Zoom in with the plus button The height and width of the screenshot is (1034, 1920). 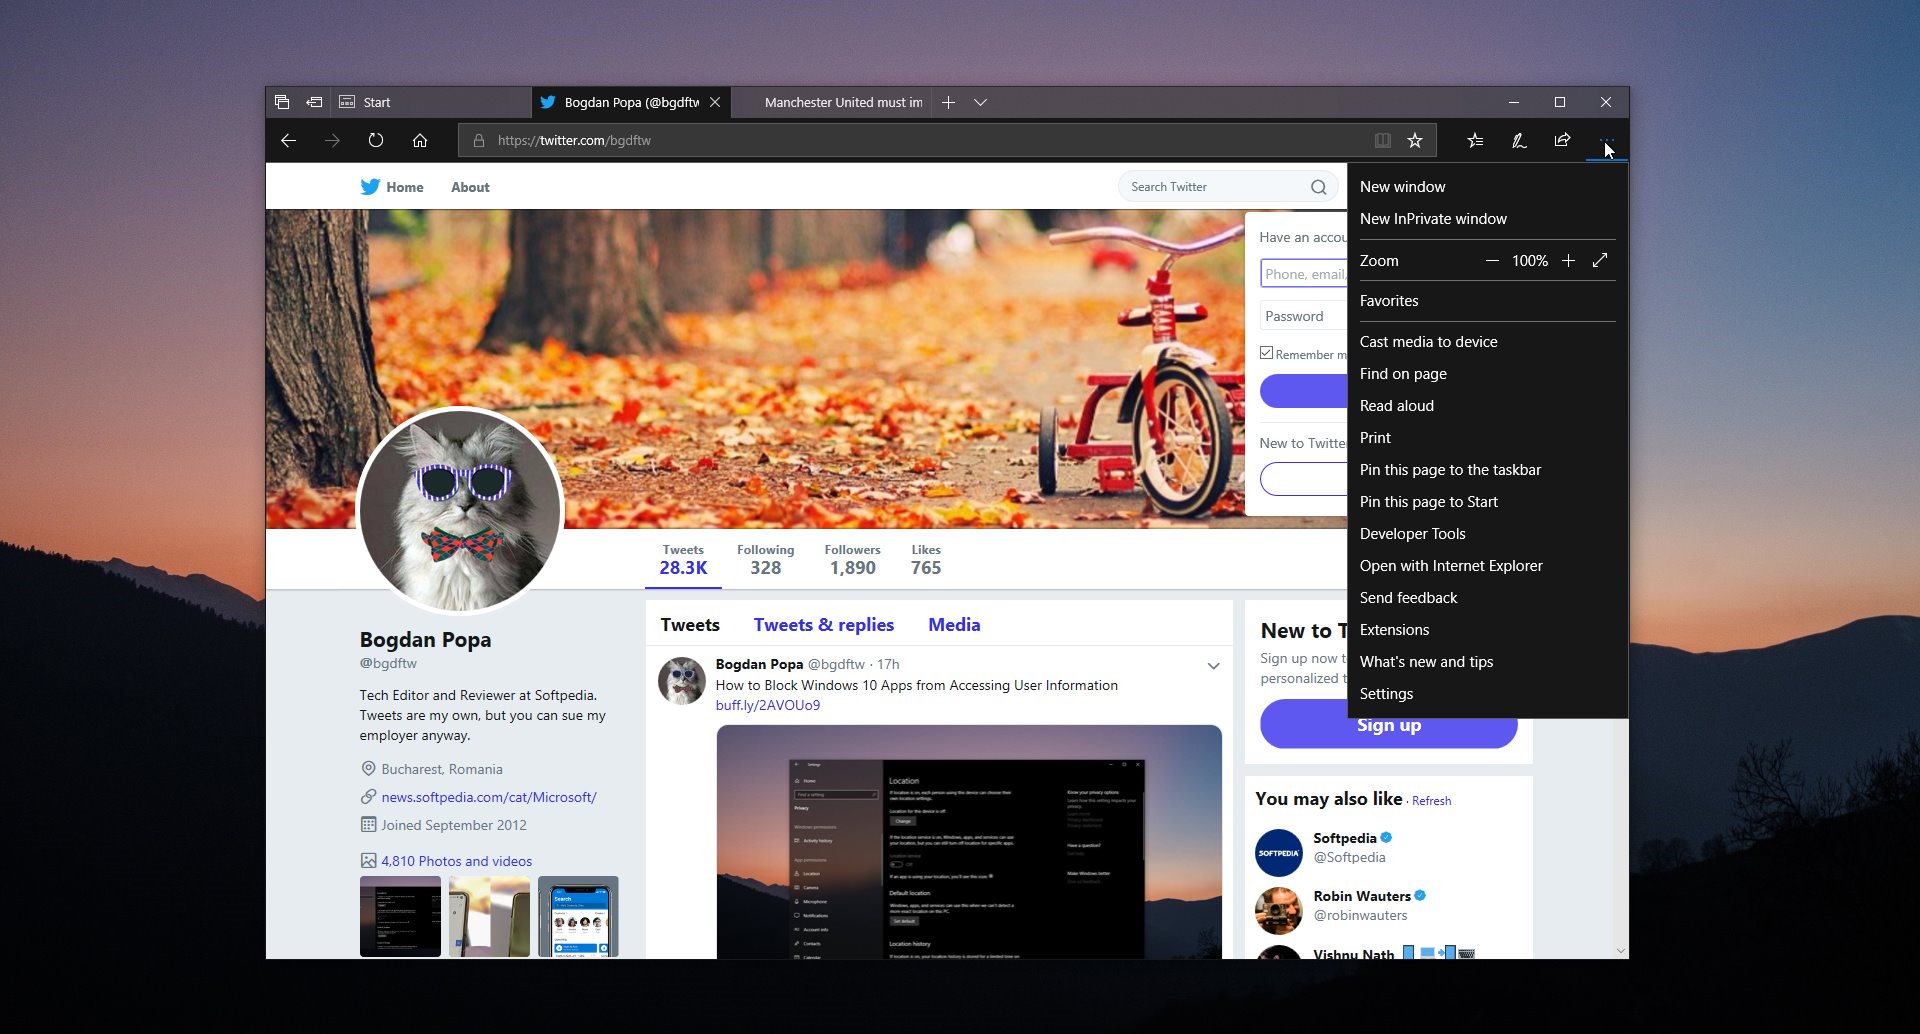coord(1568,261)
